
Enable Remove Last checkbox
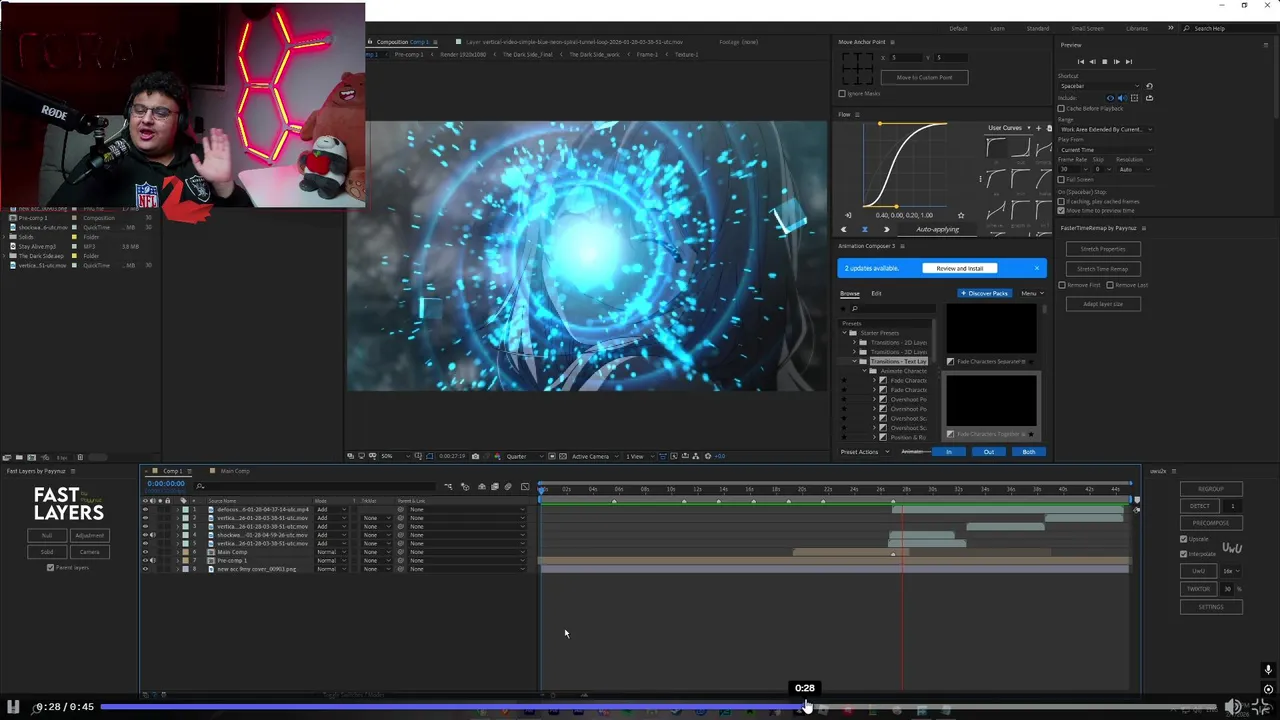(1110, 285)
